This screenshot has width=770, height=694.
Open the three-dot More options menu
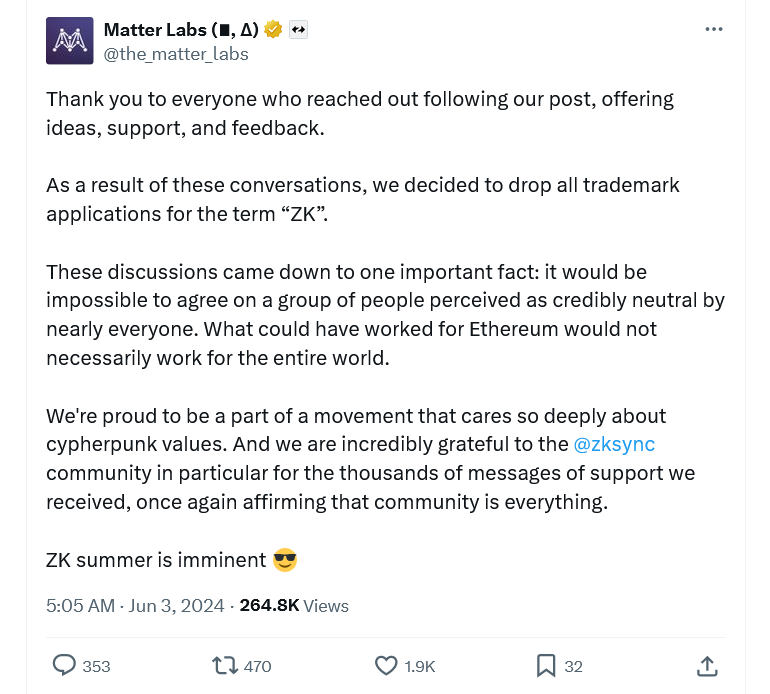tap(713, 29)
